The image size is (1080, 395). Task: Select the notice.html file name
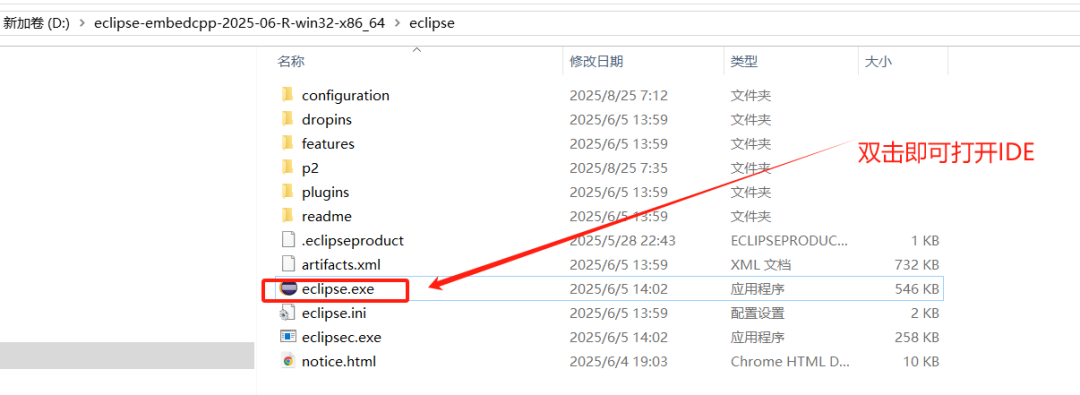coord(338,361)
